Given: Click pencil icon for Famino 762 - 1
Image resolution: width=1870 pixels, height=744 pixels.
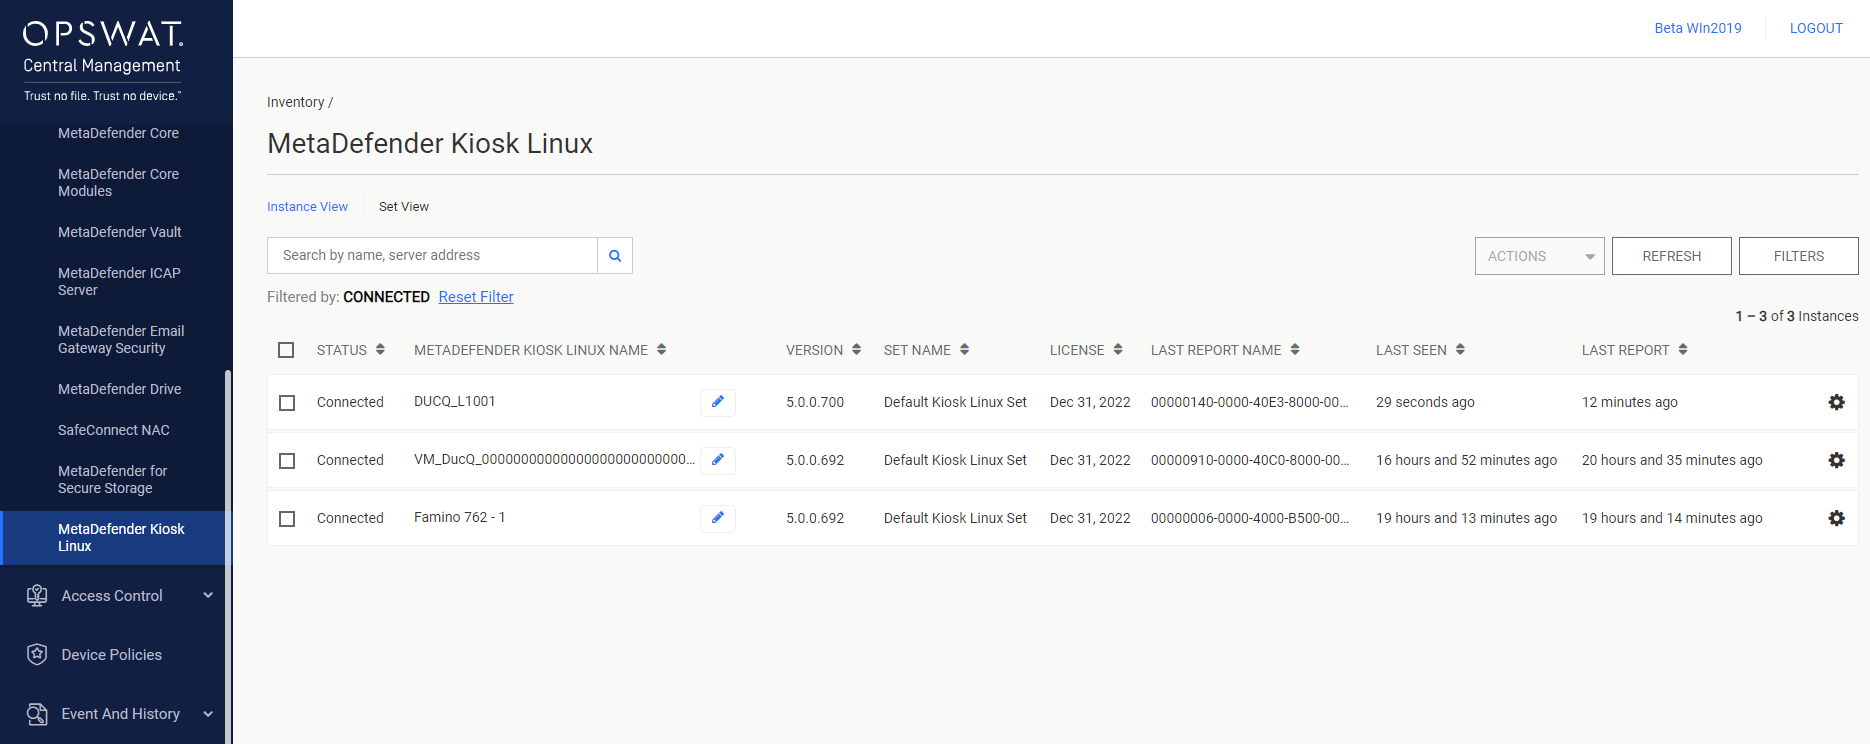Looking at the screenshot, I should tap(718, 518).
